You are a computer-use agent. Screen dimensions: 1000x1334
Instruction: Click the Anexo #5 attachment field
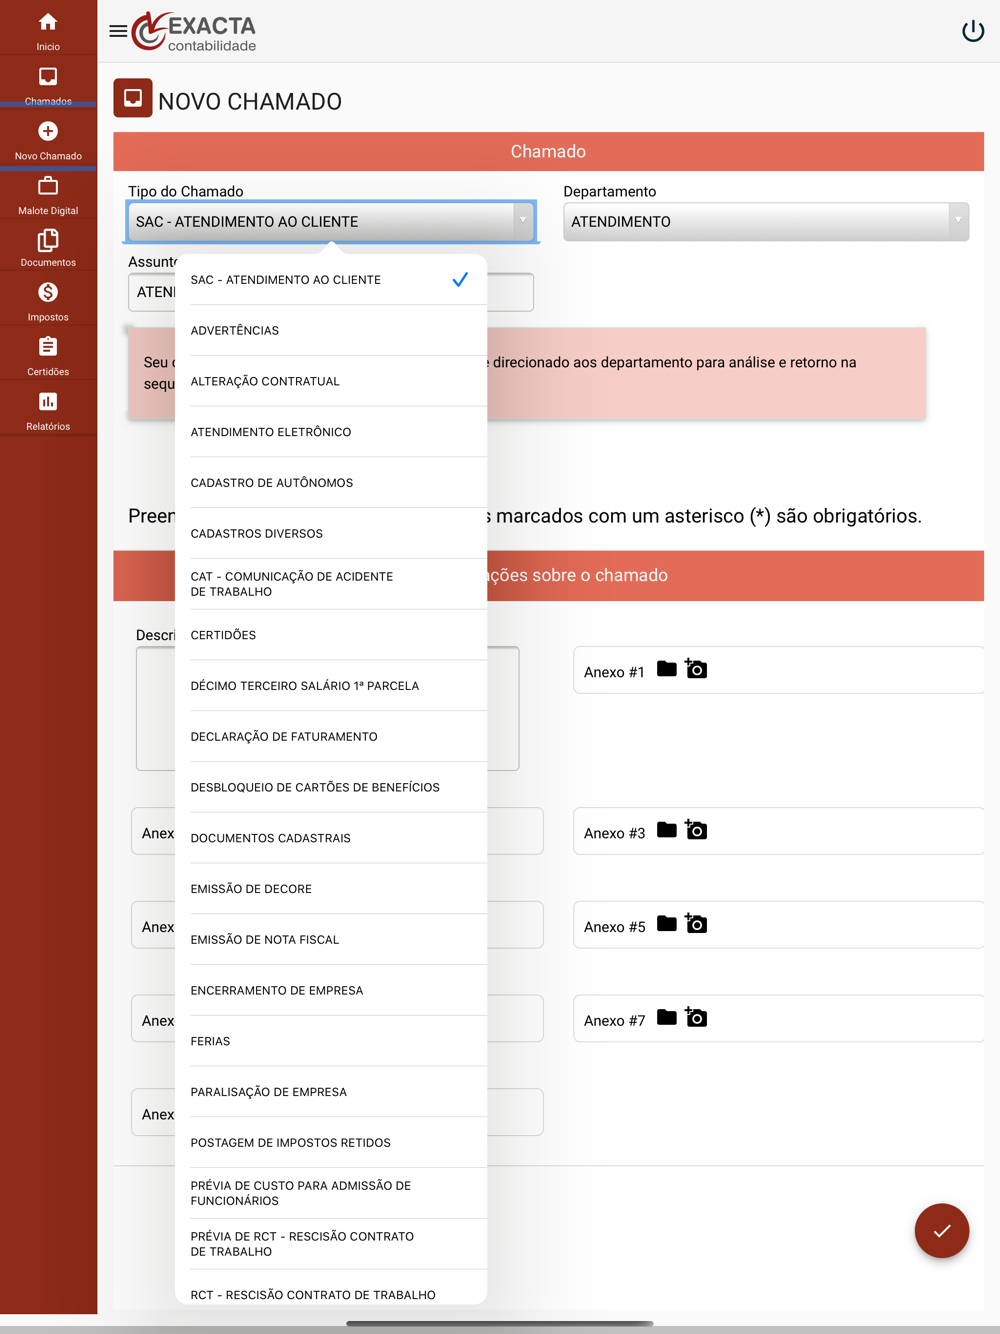tap(779, 925)
